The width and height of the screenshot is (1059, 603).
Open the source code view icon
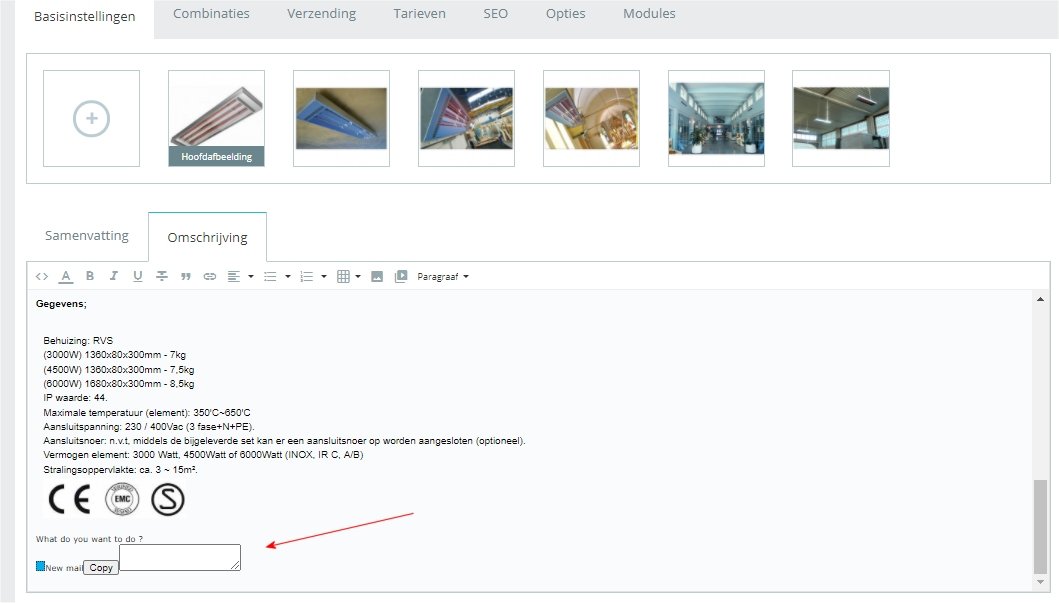[42, 276]
